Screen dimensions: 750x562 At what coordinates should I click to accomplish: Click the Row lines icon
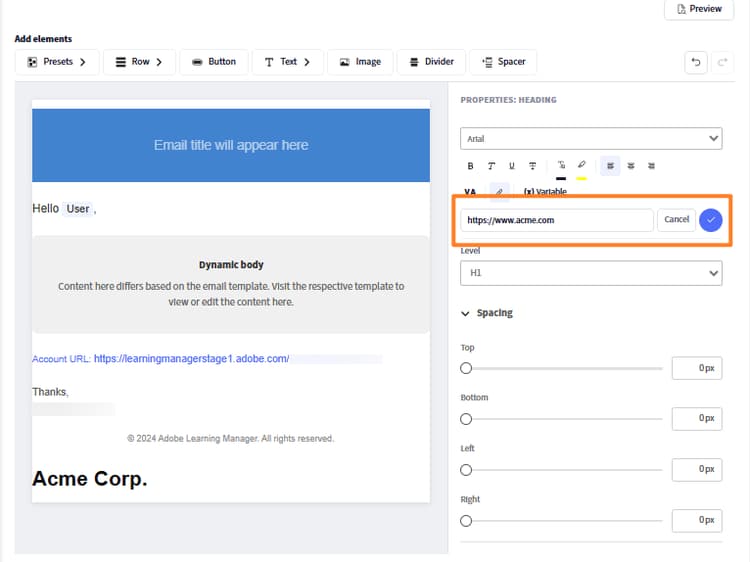point(121,62)
